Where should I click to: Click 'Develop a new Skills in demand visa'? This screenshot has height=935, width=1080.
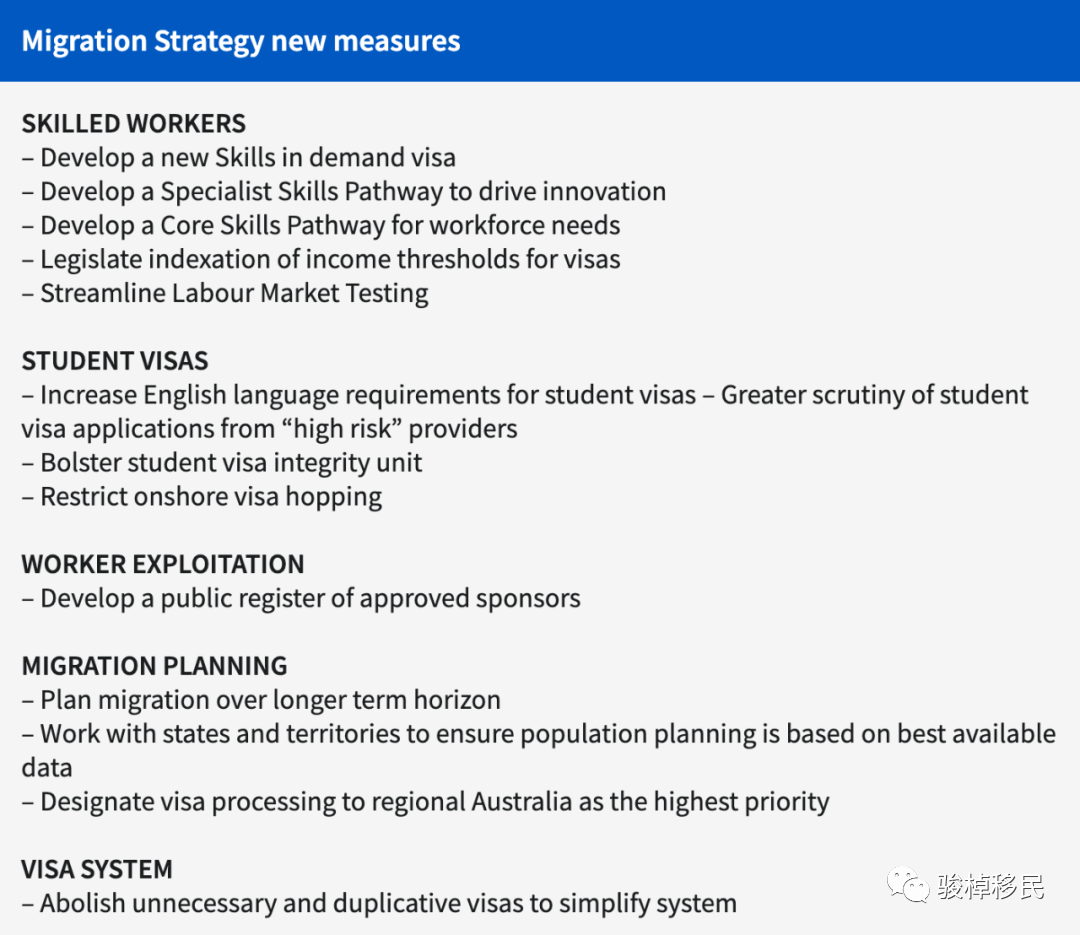pos(238,158)
